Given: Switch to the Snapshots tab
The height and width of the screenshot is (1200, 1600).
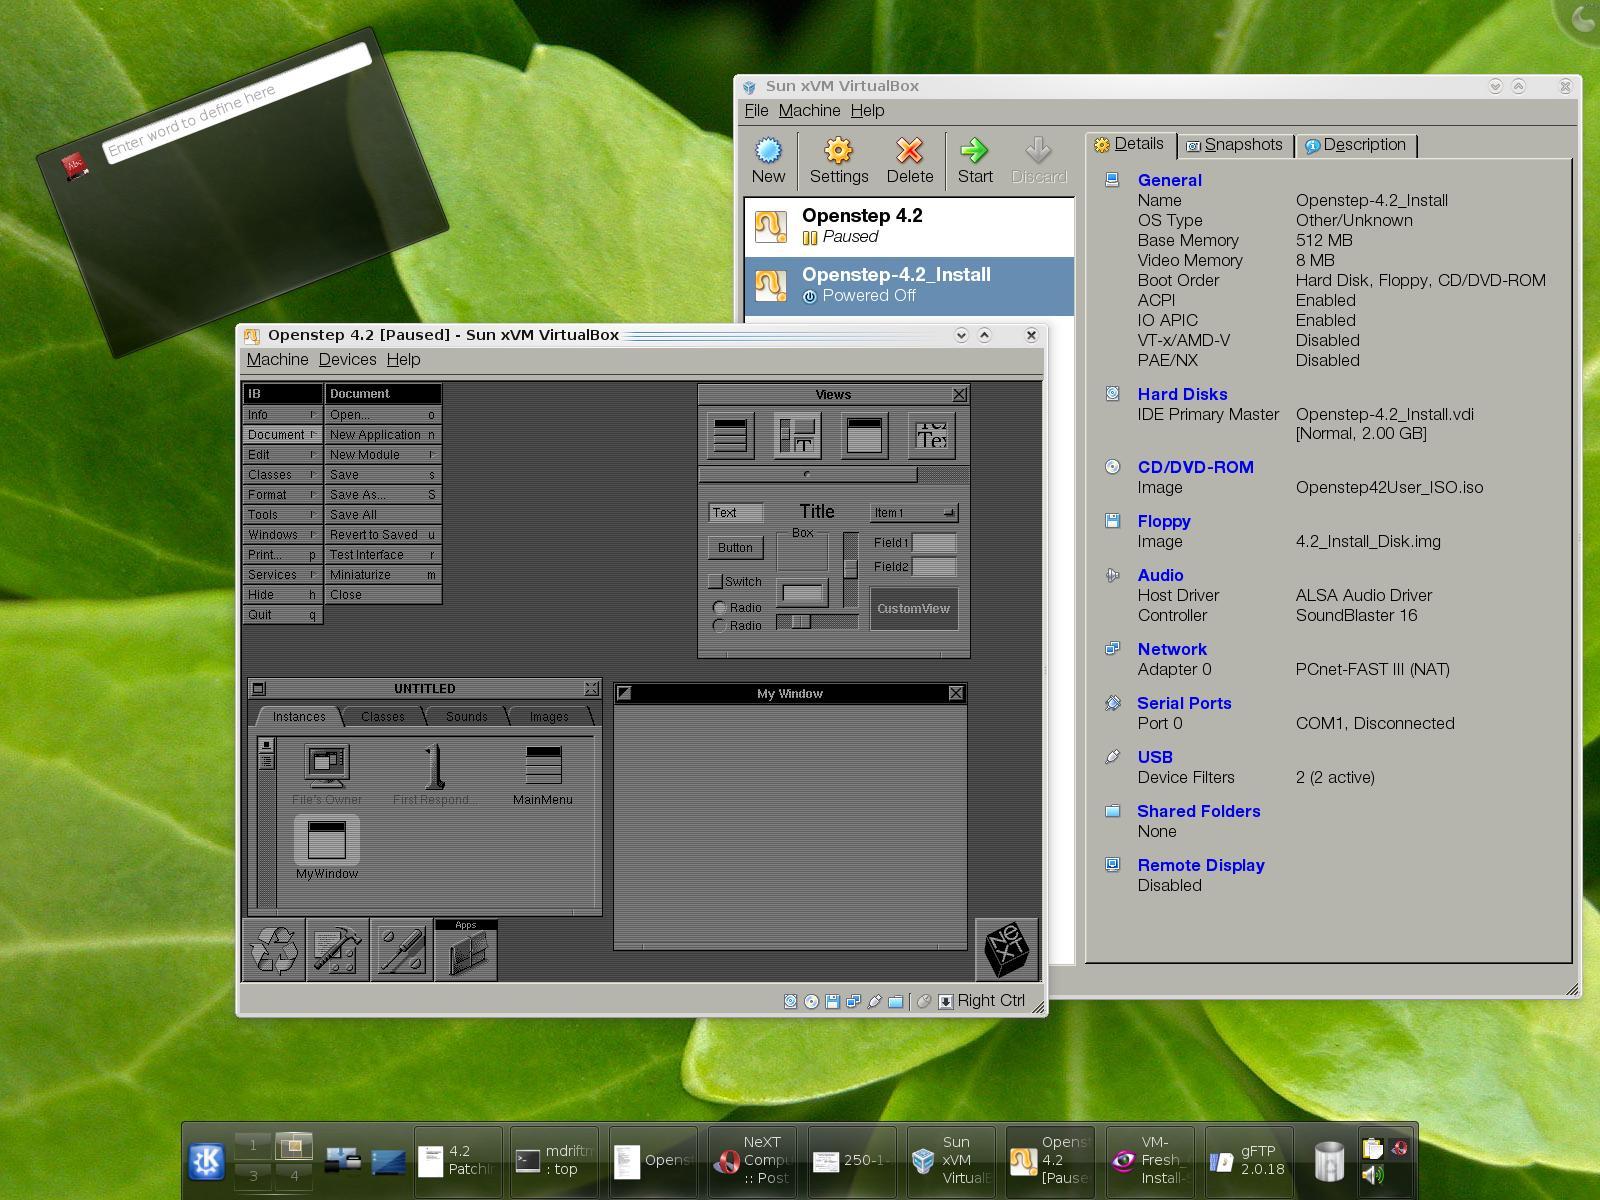Looking at the screenshot, I should coord(1236,145).
